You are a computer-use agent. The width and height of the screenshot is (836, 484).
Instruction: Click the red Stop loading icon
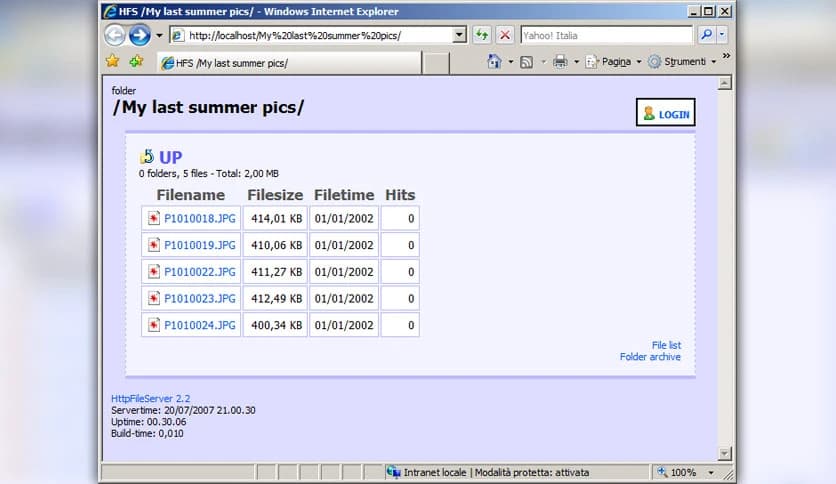point(504,36)
